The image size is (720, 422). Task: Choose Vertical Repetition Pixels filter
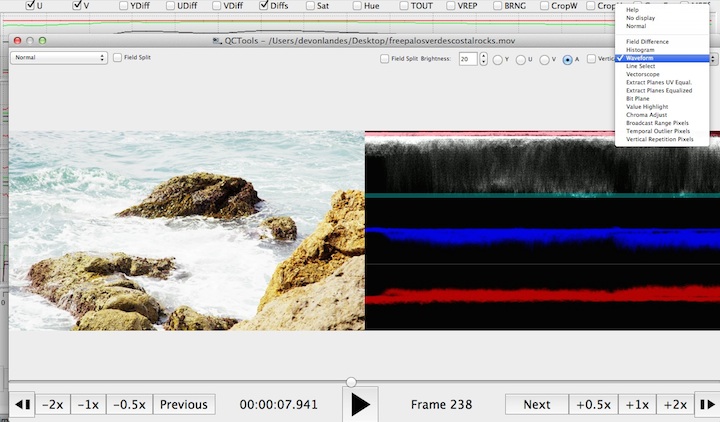click(x=662, y=139)
